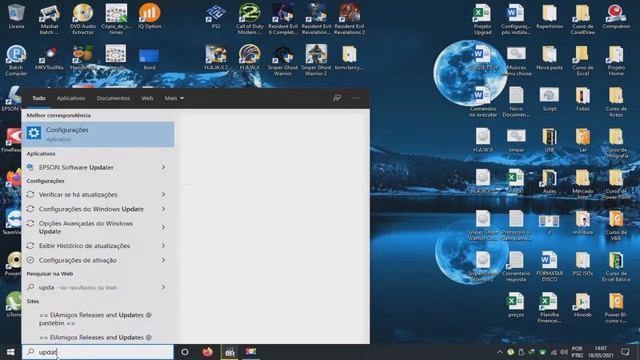Launch IQ Option desktop shortcut
Viewport: 640px width, 360px height.
[x=149, y=17]
